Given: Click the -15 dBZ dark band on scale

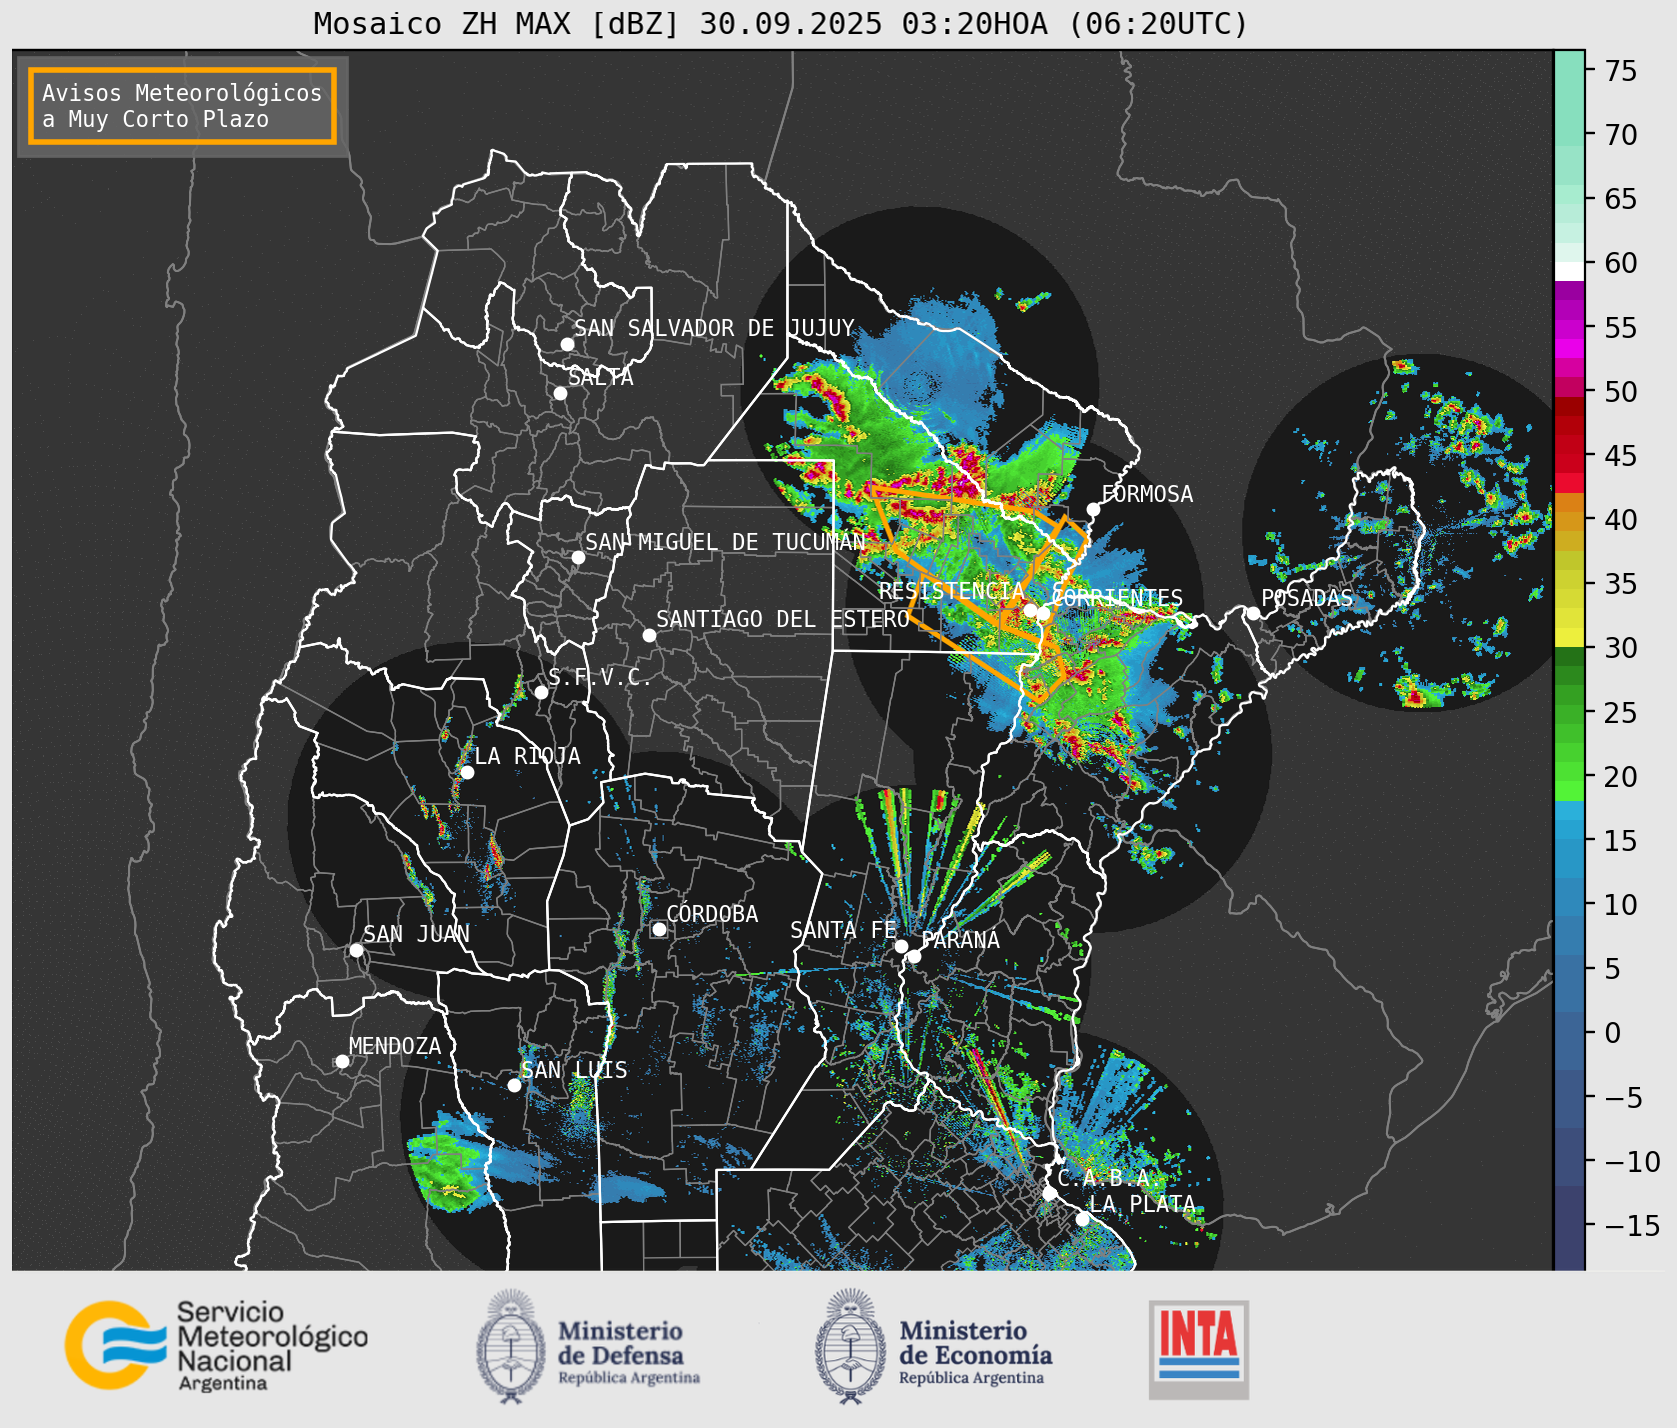Looking at the screenshot, I should 1569,1226.
